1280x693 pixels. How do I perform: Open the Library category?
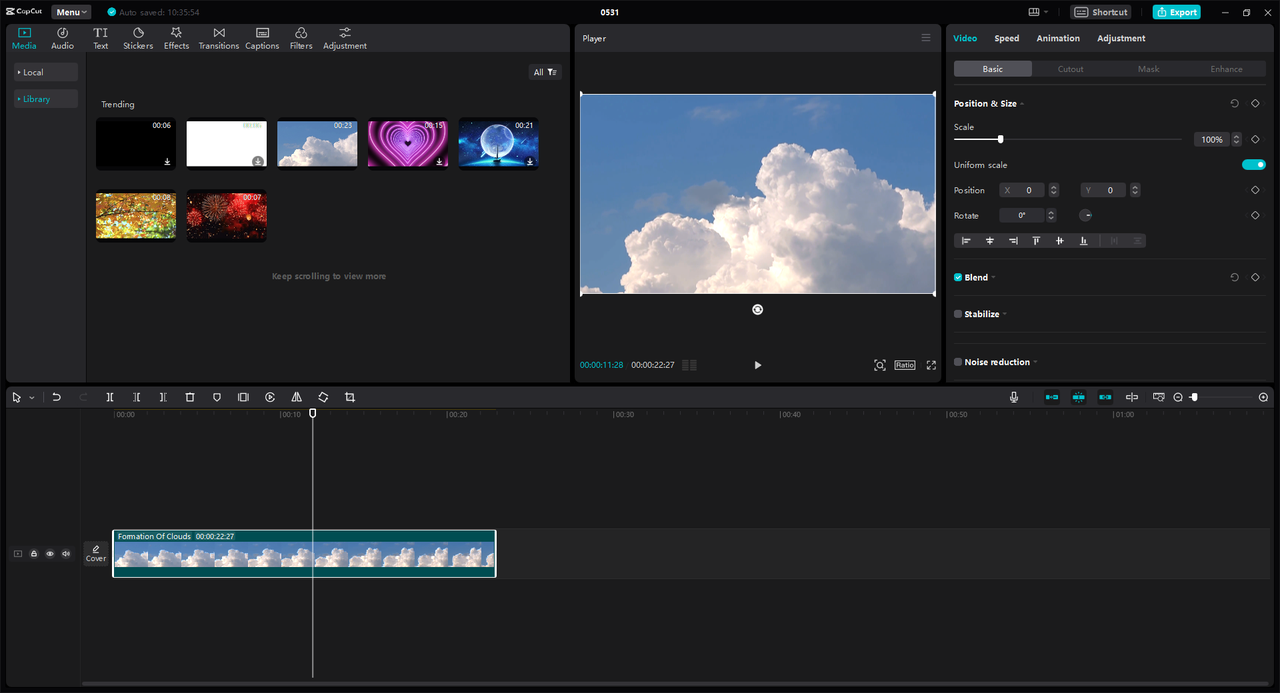45,99
